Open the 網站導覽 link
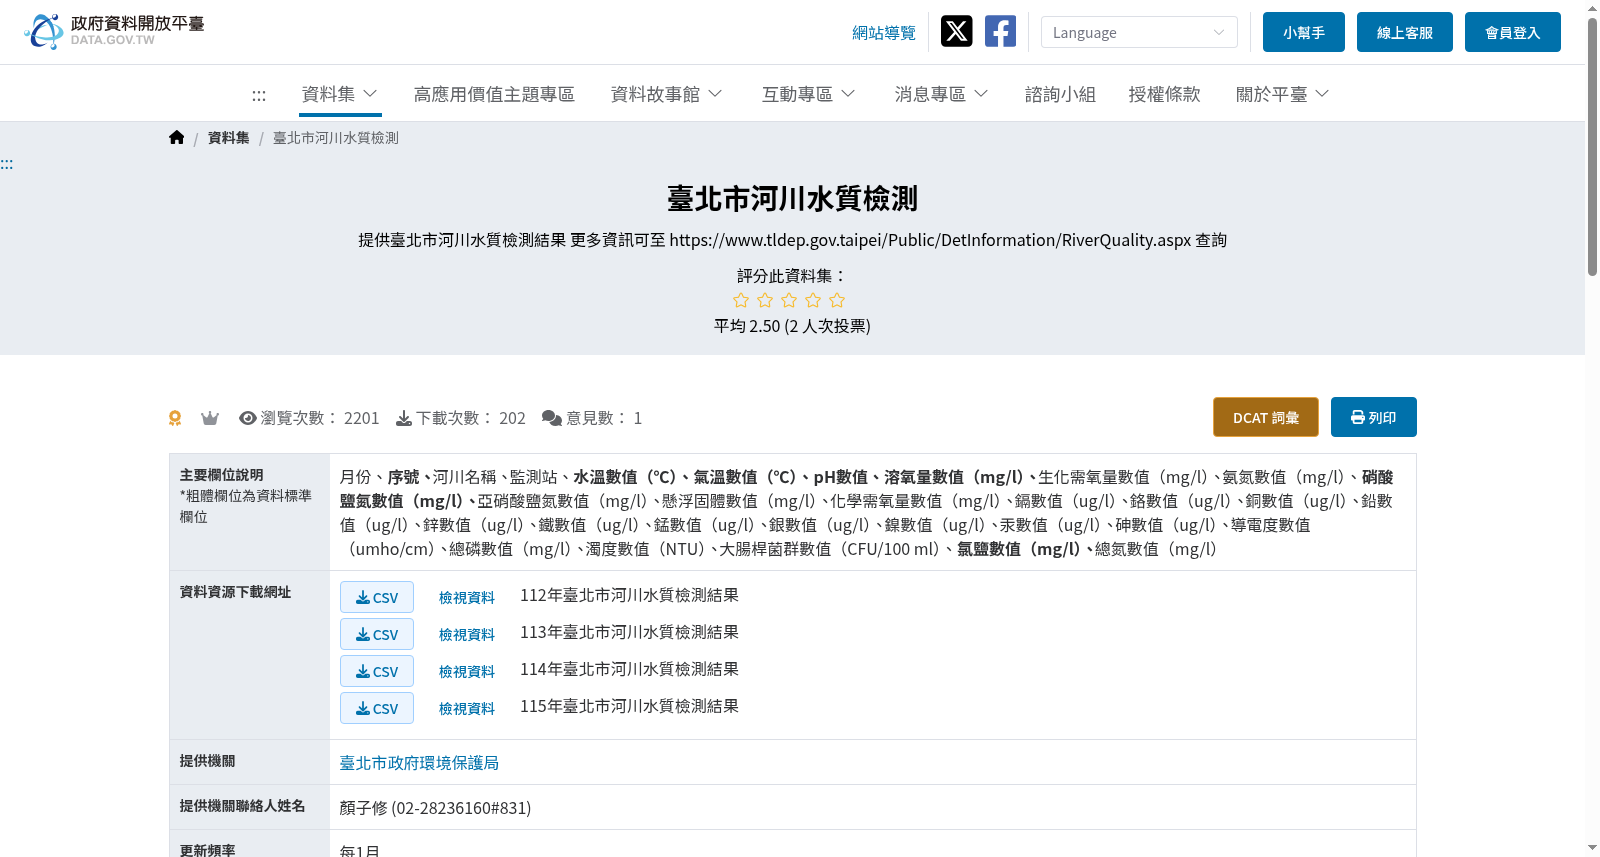Image resolution: width=1600 pixels, height=857 pixels. 884,33
